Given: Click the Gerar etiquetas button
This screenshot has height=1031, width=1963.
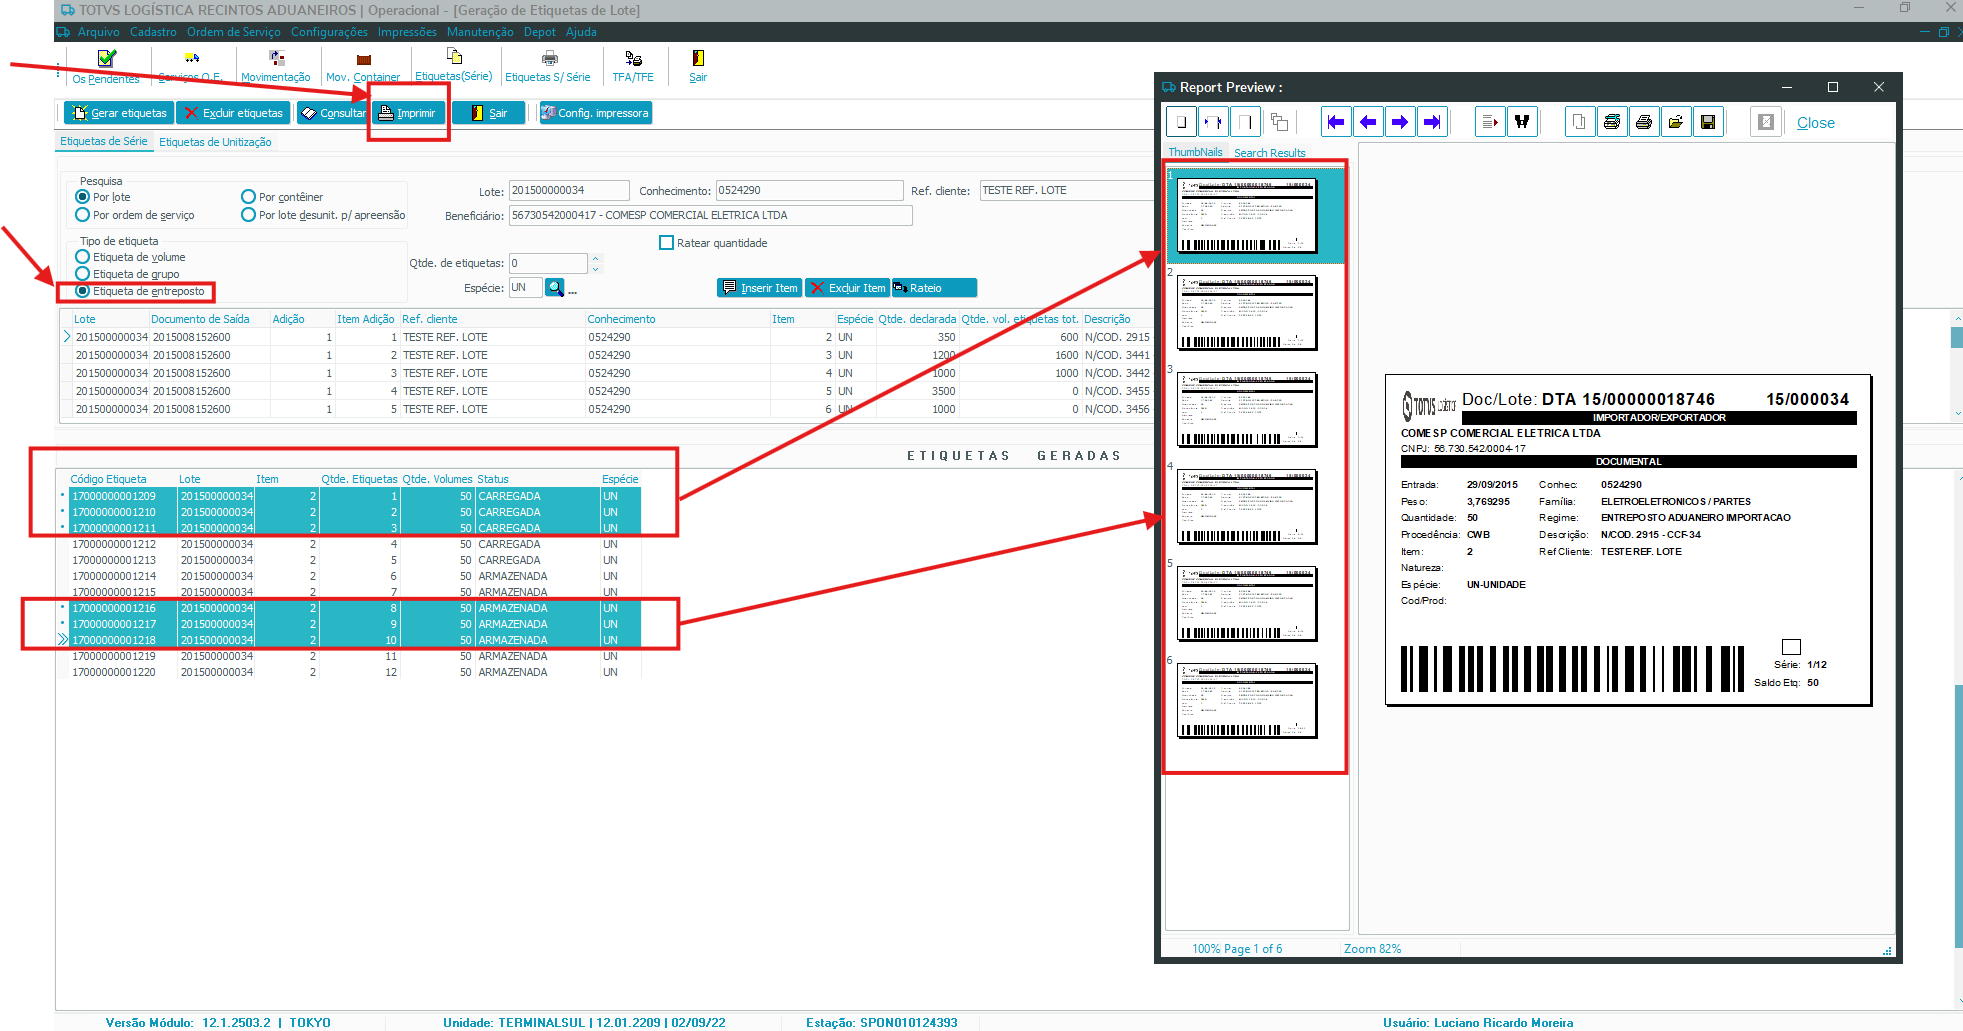Looking at the screenshot, I should (x=119, y=113).
